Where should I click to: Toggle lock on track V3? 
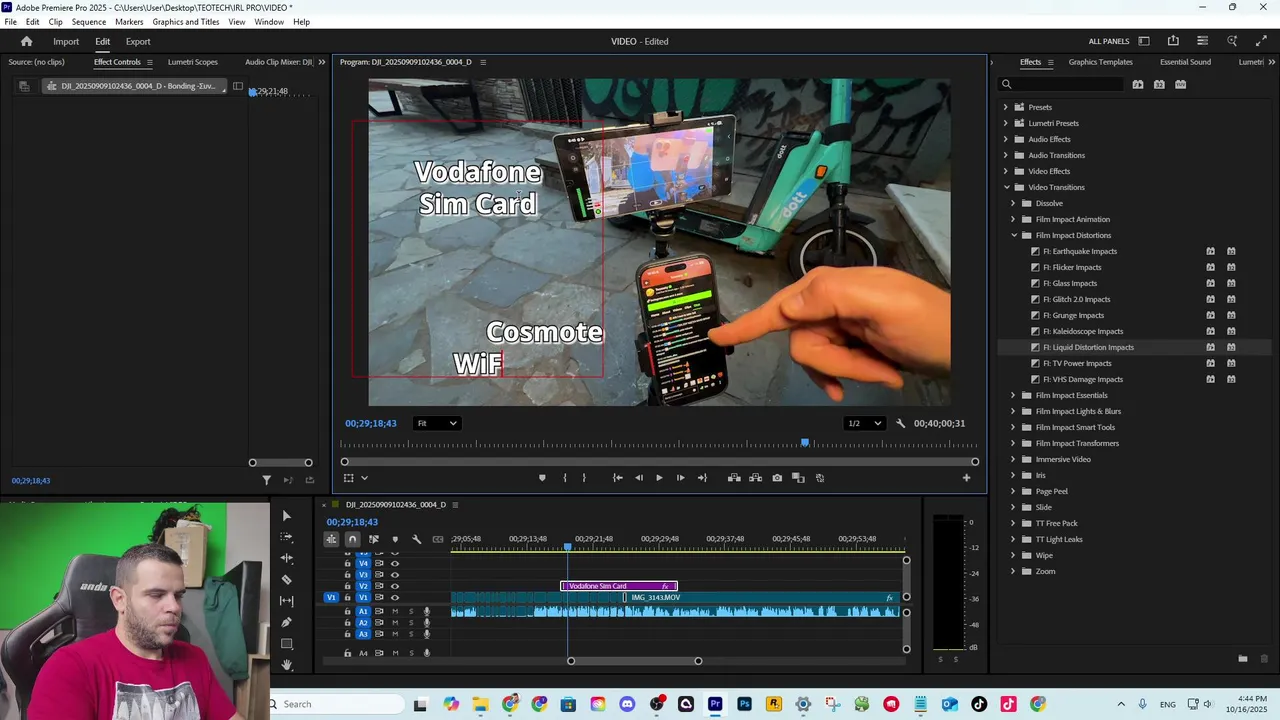tap(347, 575)
